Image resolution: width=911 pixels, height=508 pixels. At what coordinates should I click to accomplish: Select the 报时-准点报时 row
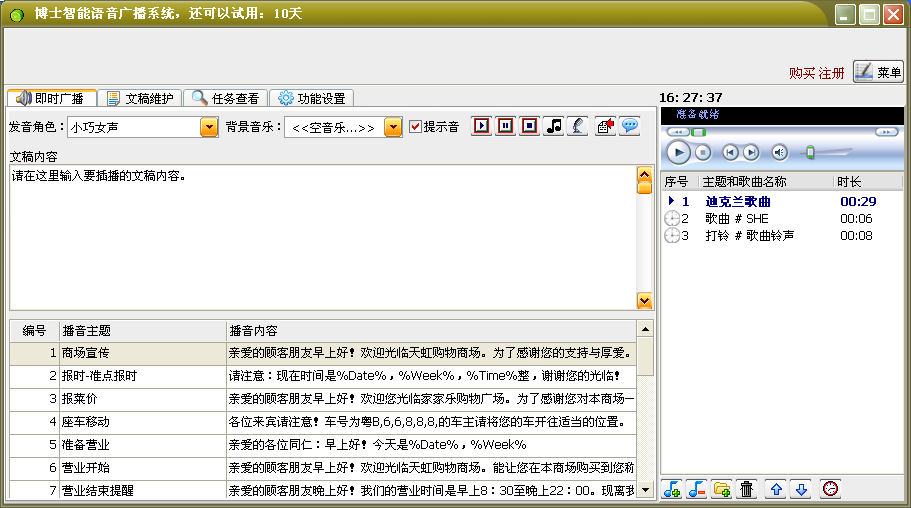tap(323, 376)
